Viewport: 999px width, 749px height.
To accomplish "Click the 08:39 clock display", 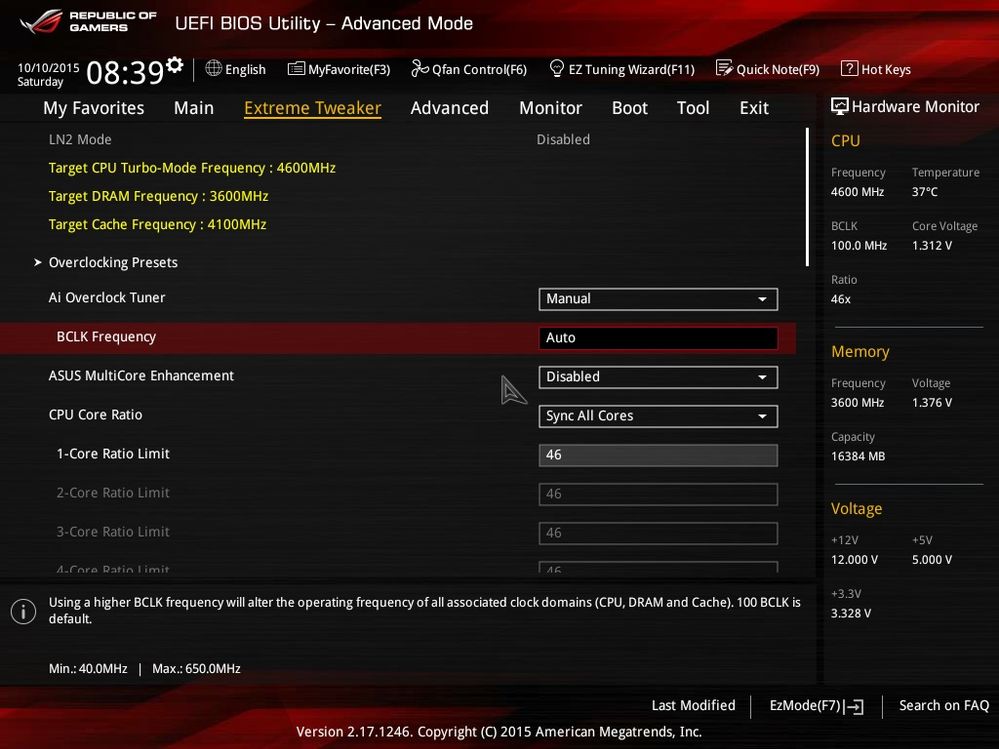I will coord(125,73).
